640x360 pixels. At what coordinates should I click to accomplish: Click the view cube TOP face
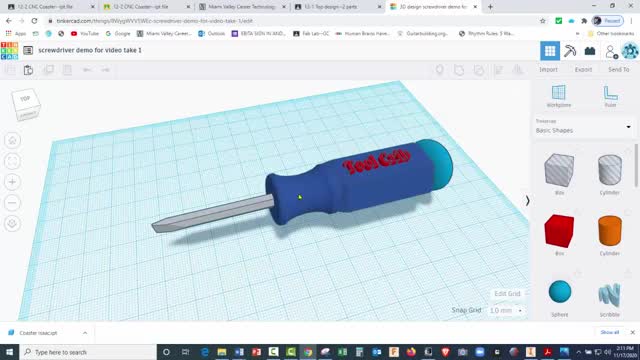click(x=25, y=99)
